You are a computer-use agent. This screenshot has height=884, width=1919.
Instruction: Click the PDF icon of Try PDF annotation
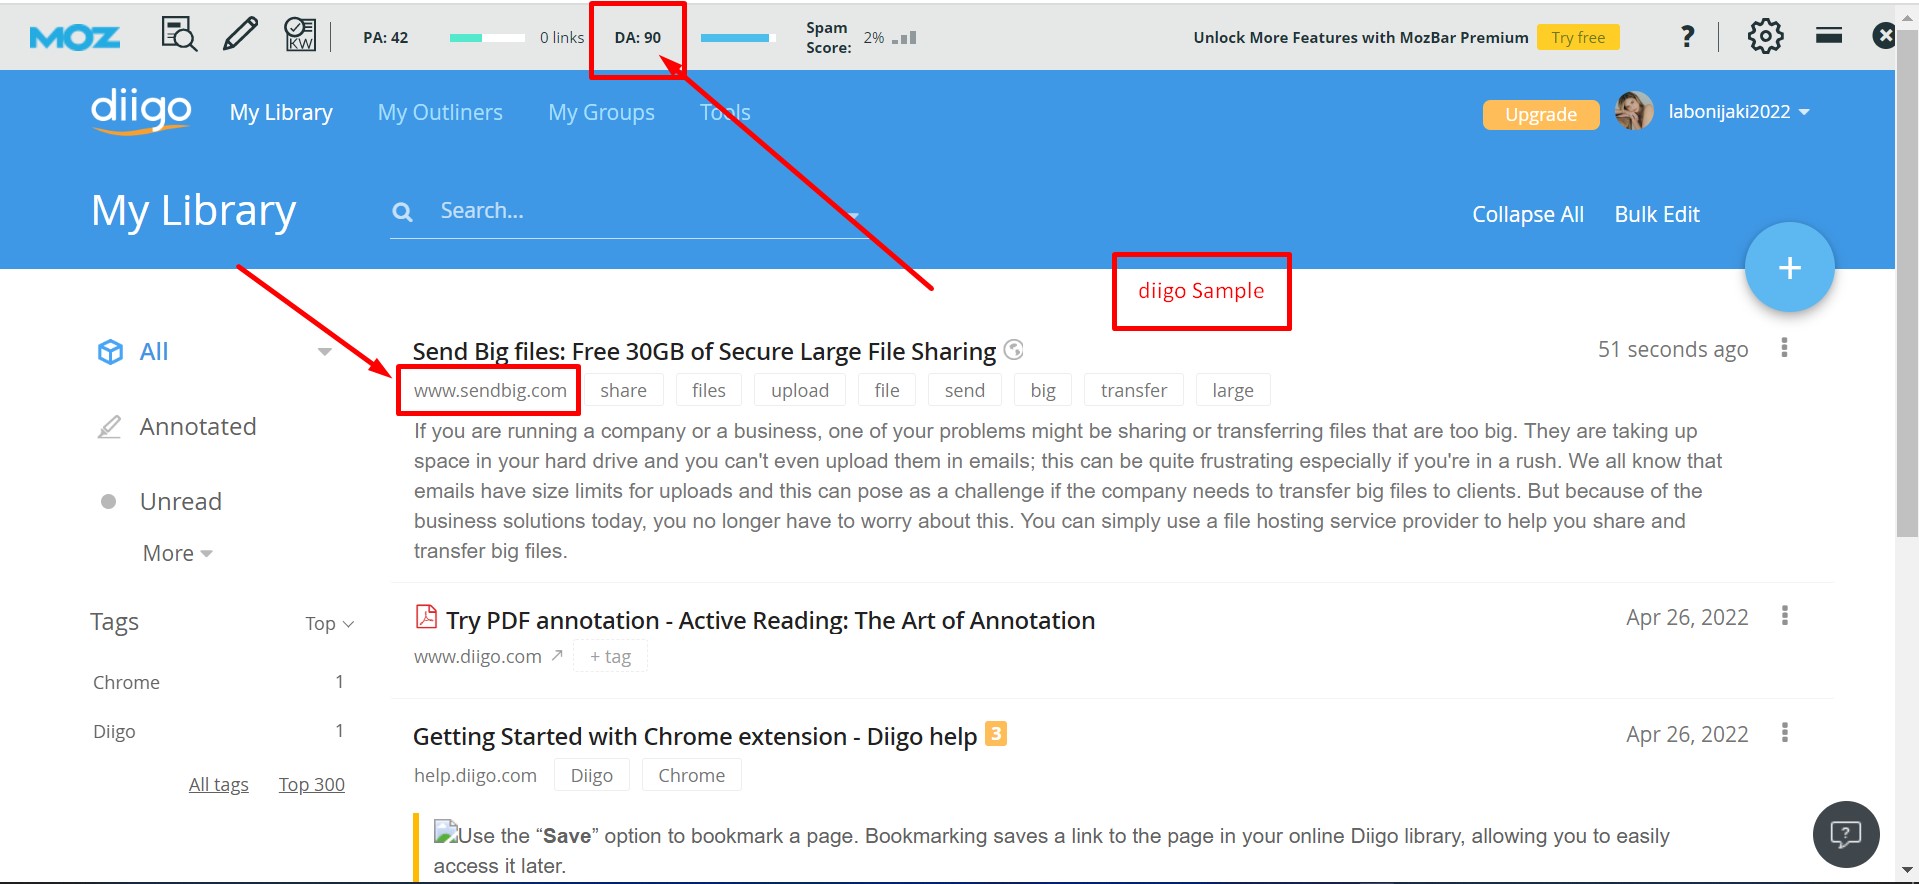426,616
